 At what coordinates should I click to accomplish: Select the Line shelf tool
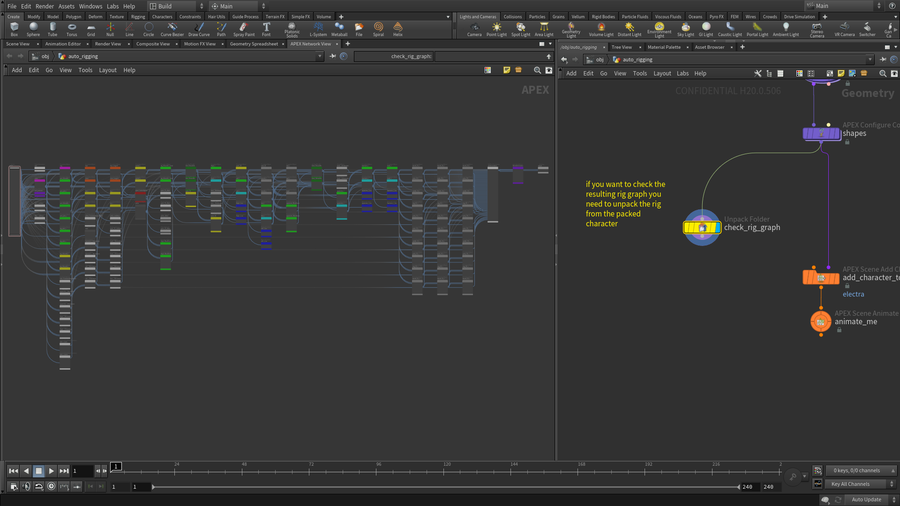pyautogui.click(x=129, y=29)
